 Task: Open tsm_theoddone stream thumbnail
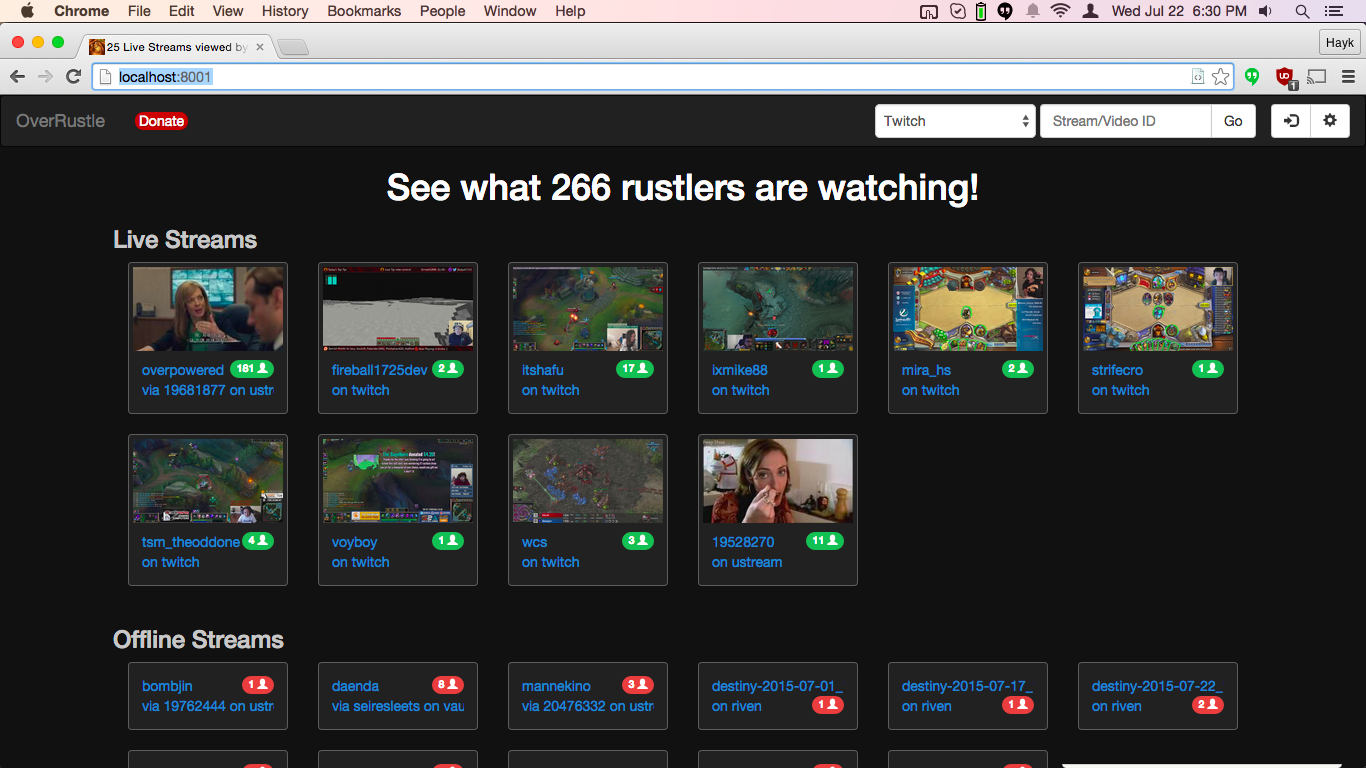pyautogui.click(x=208, y=480)
